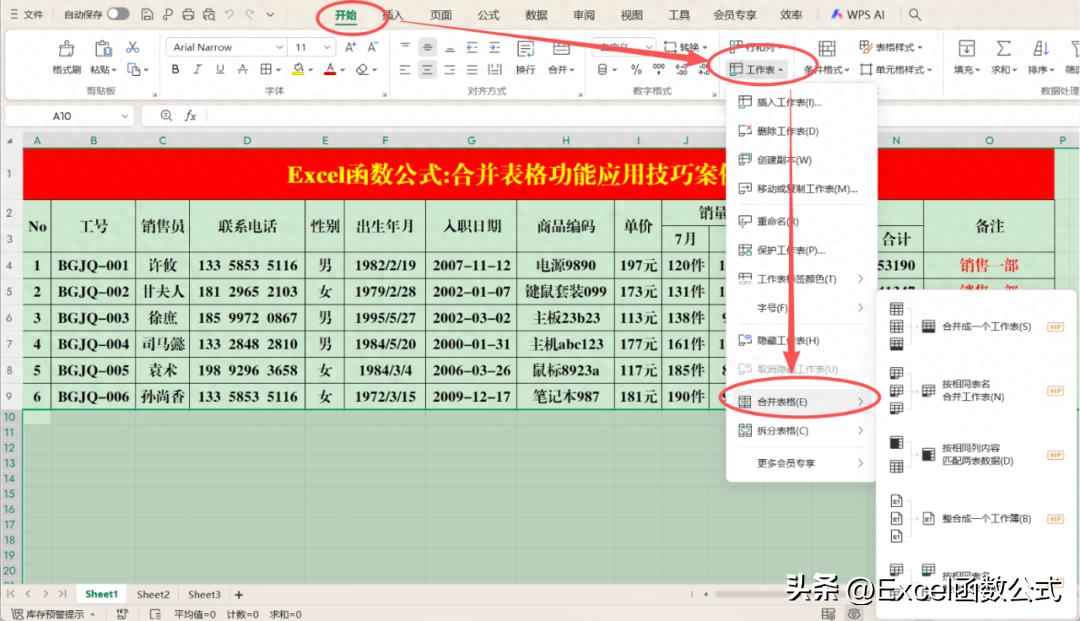
Task: Toggle bold formatting B
Action: pyautogui.click(x=176, y=70)
